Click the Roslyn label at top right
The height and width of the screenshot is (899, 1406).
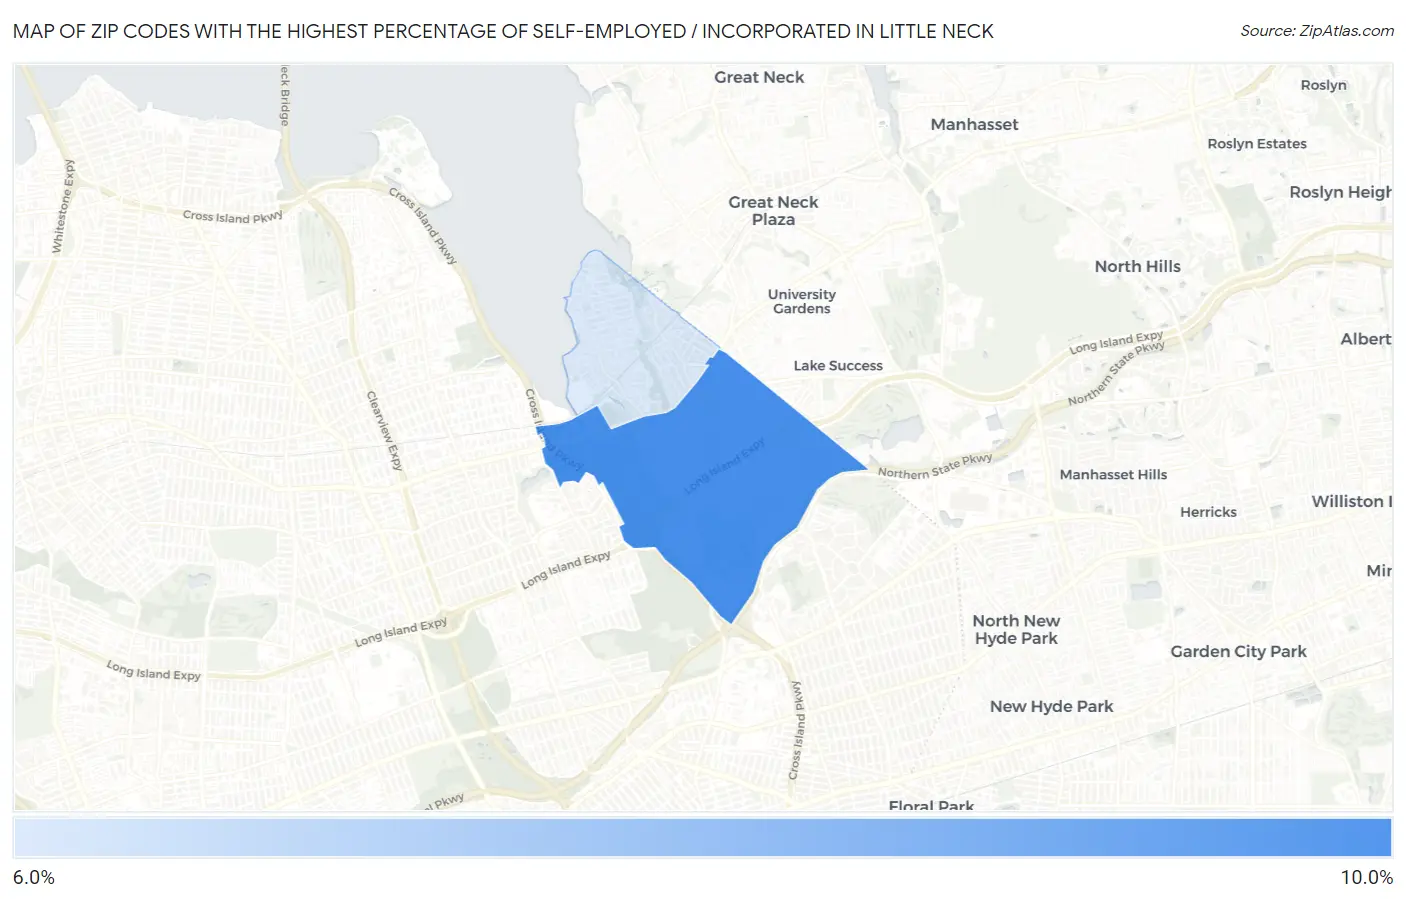pos(1323,85)
